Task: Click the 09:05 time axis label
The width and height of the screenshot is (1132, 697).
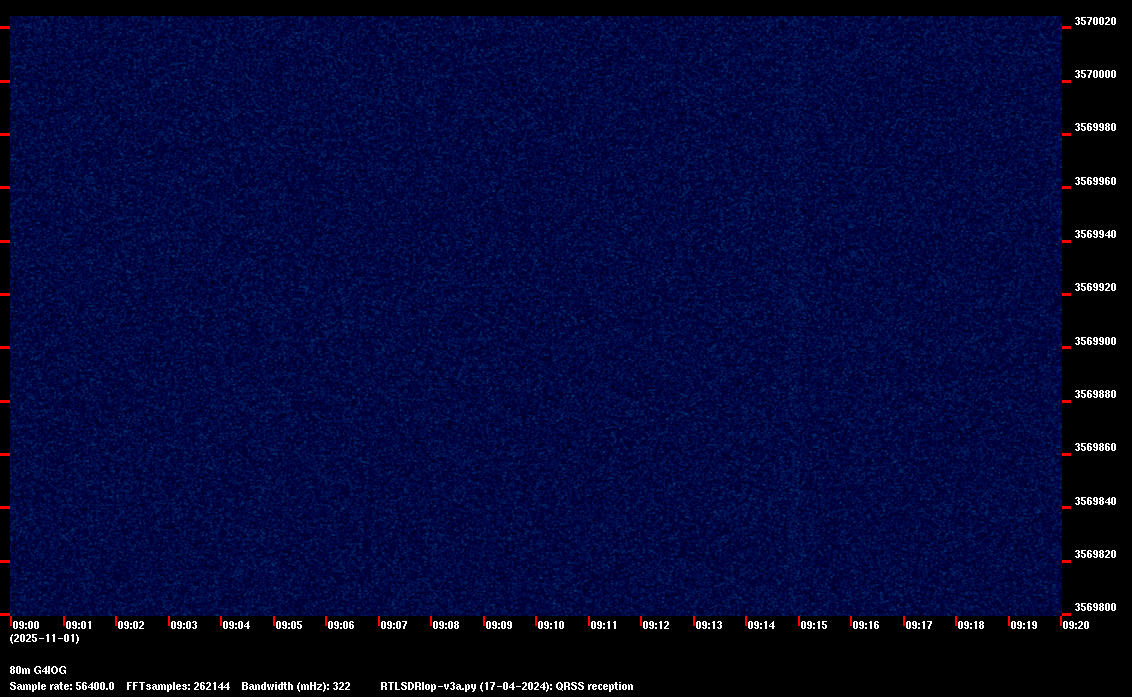Action: point(289,625)
